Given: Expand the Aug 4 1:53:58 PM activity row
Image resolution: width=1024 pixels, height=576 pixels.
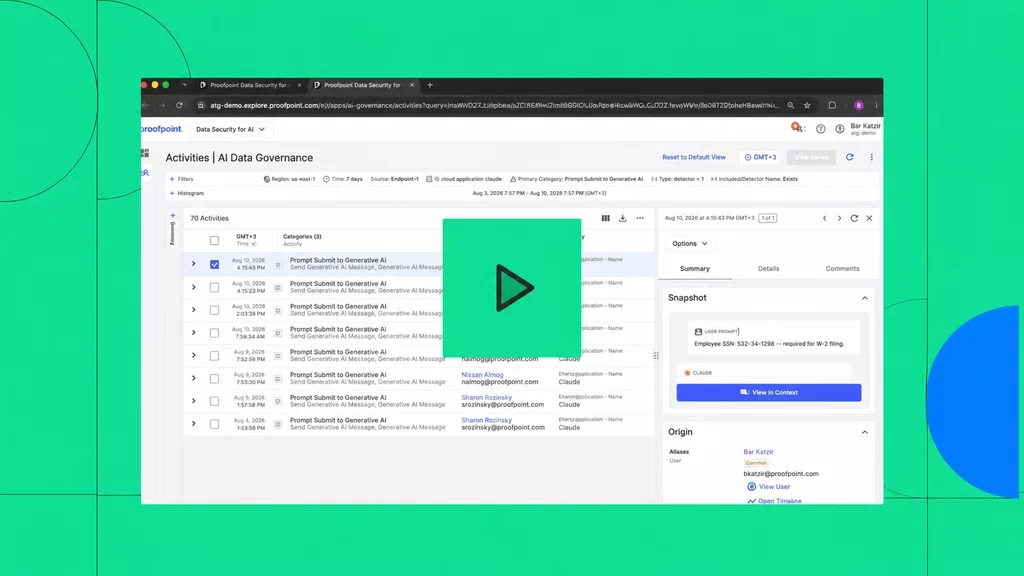Looking at the screenshot, I should (193, 424).
